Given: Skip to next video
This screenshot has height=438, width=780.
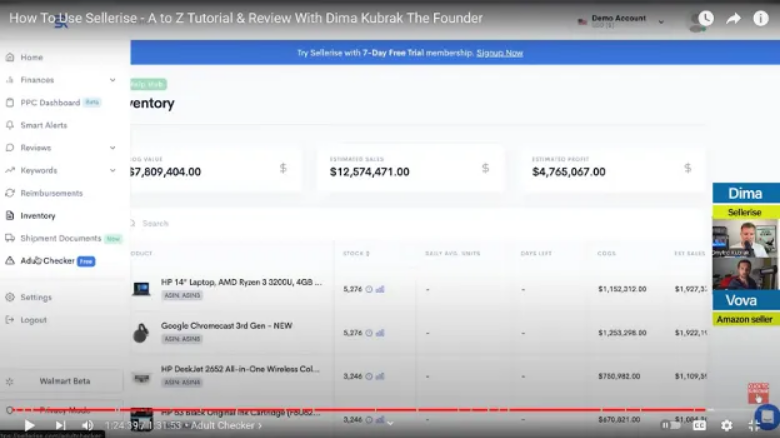Looking at the screenshot, I should pos(60,425).
